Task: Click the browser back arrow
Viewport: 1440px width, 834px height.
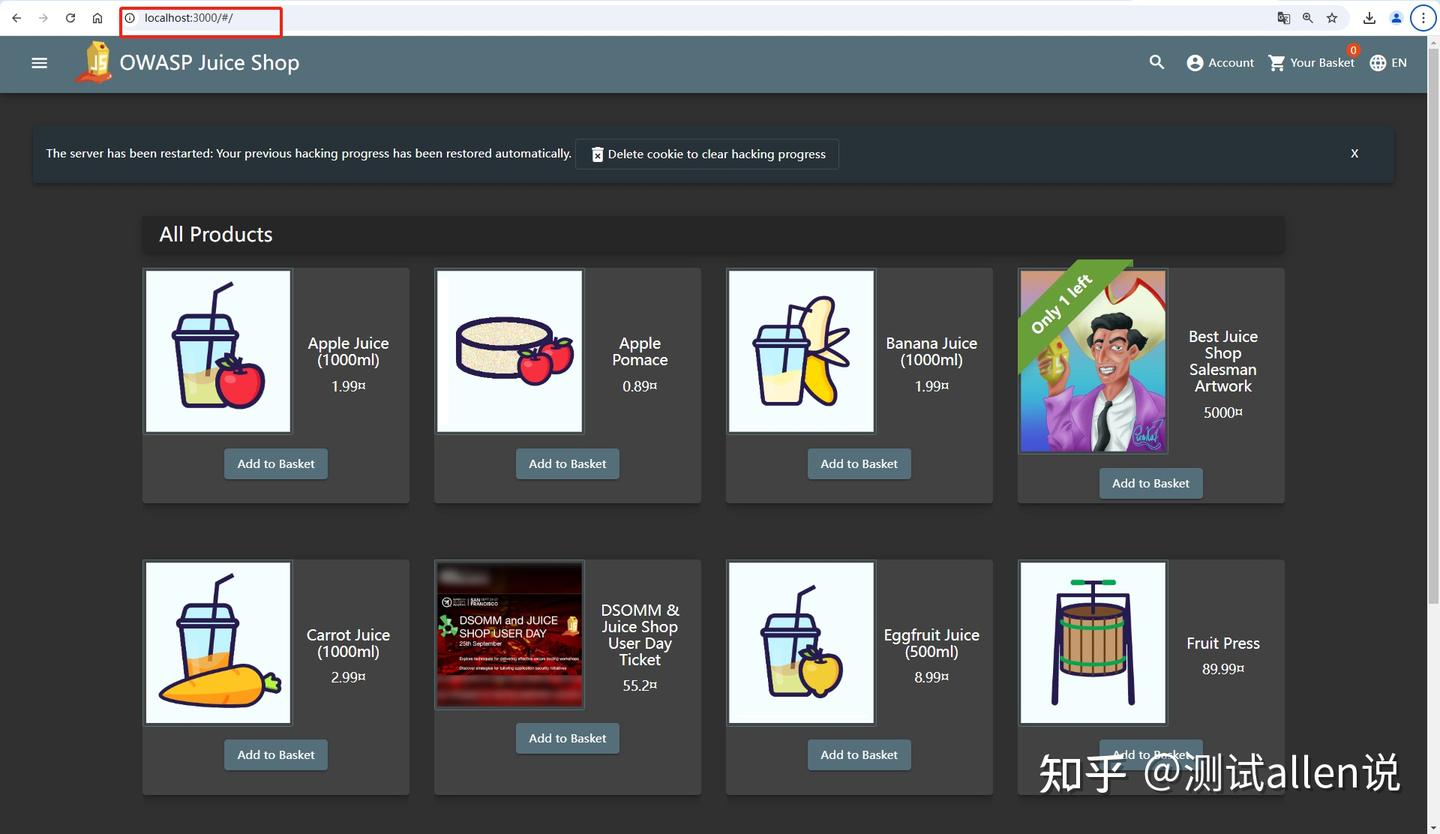Action: 16,17
